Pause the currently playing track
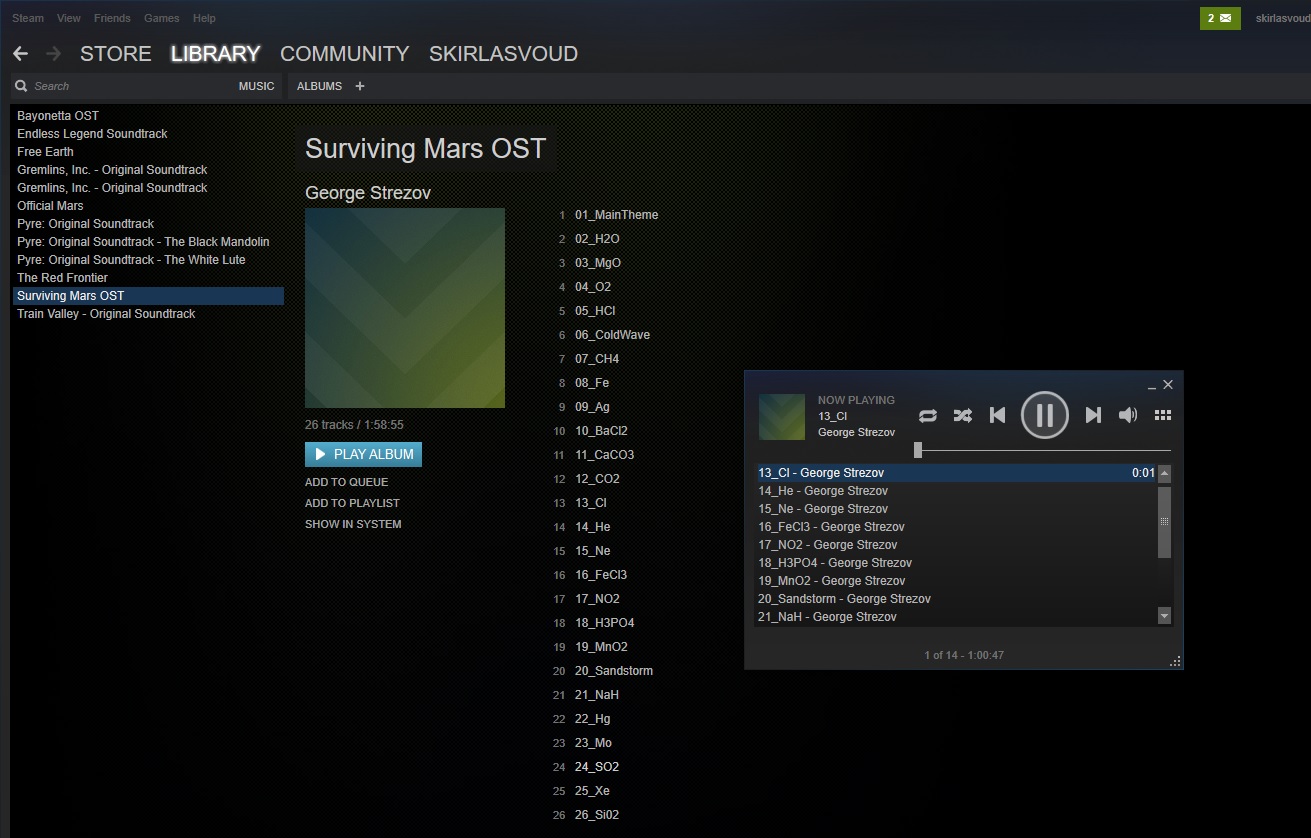1311x838 pixels. click(x=1044, y=414)
